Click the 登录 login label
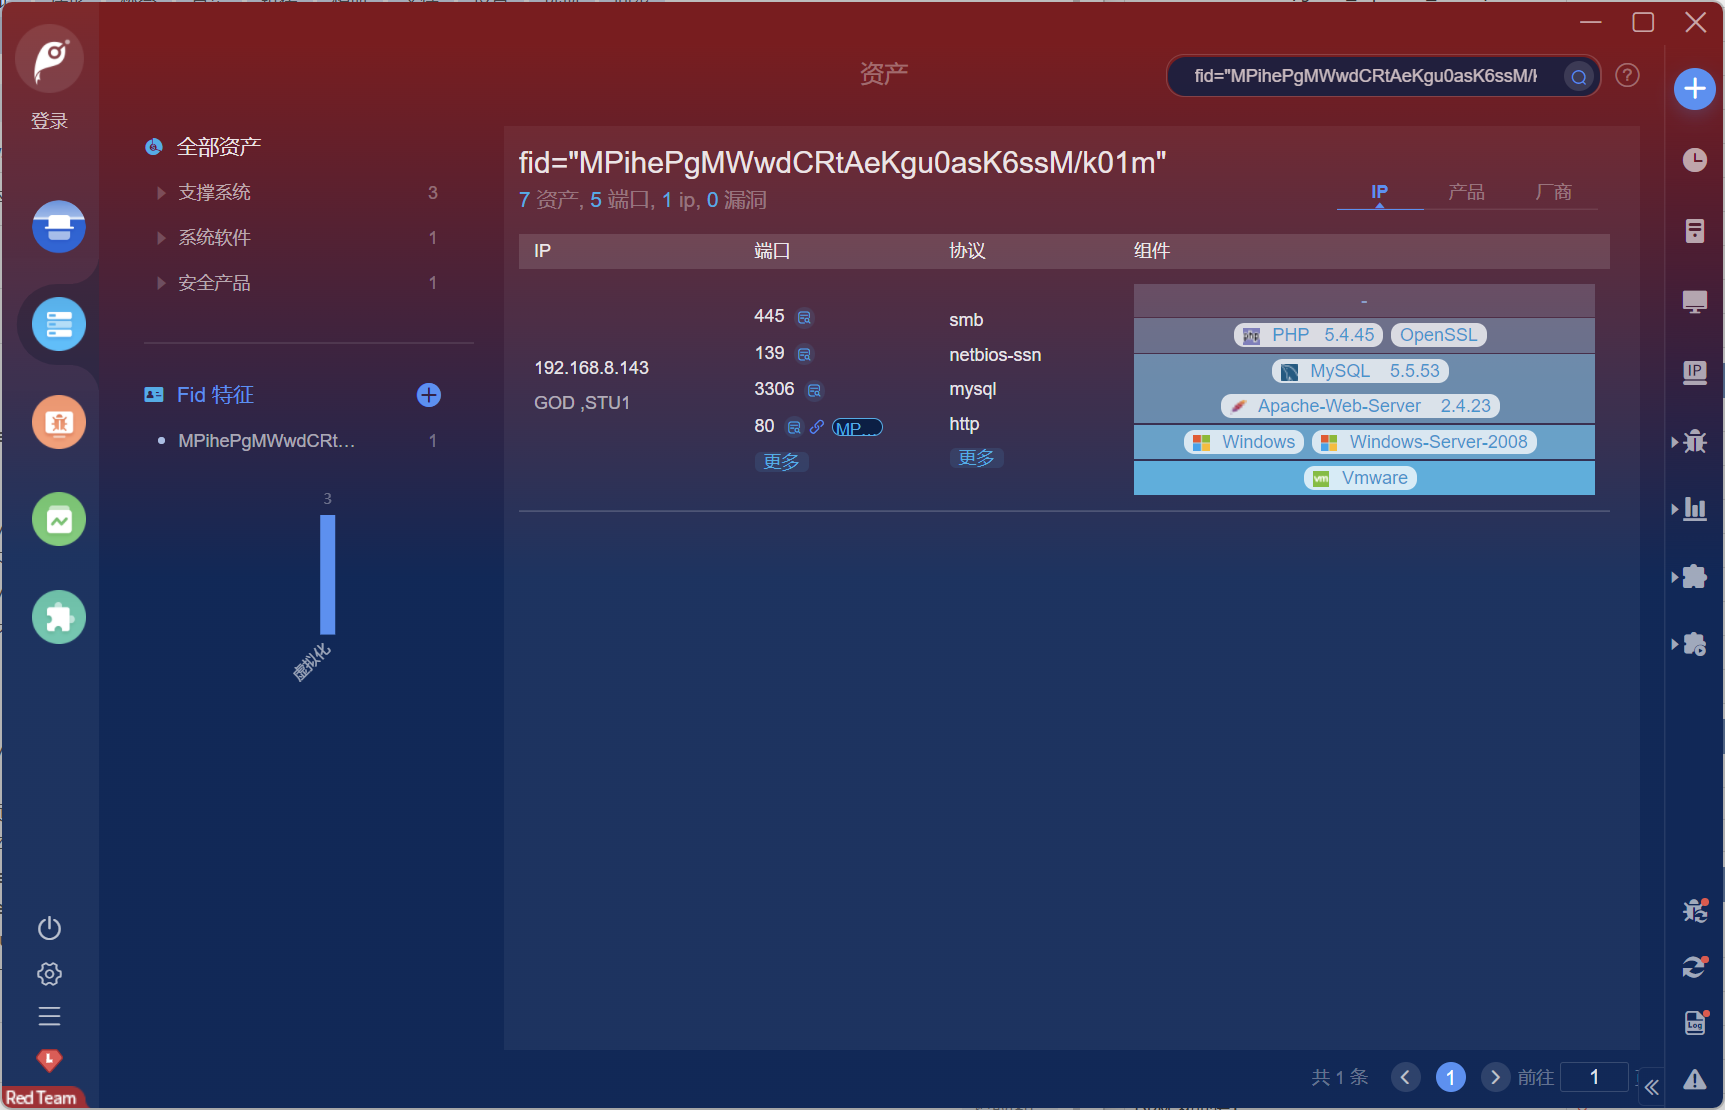Screen dimensions: 1725x1110 click(49, 121)
